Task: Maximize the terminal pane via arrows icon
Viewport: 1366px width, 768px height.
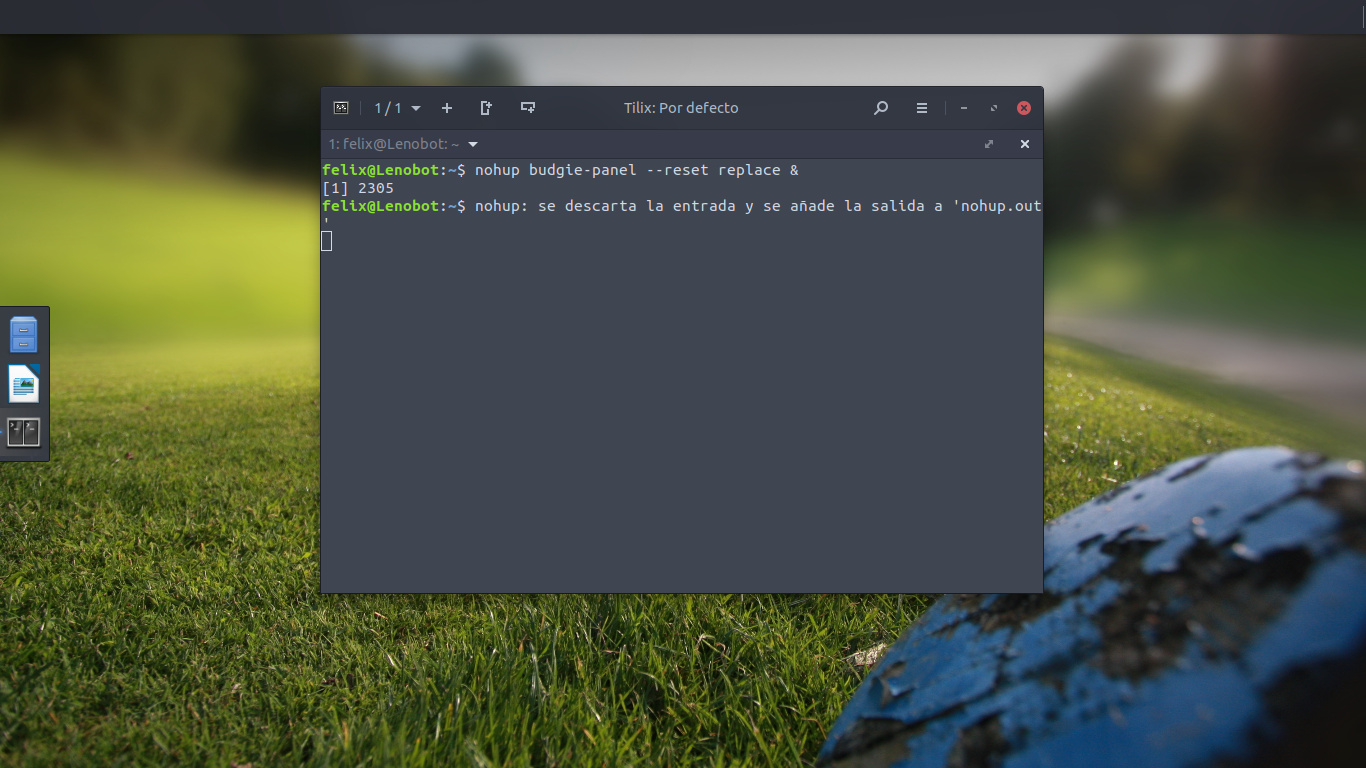Action: 989,144
